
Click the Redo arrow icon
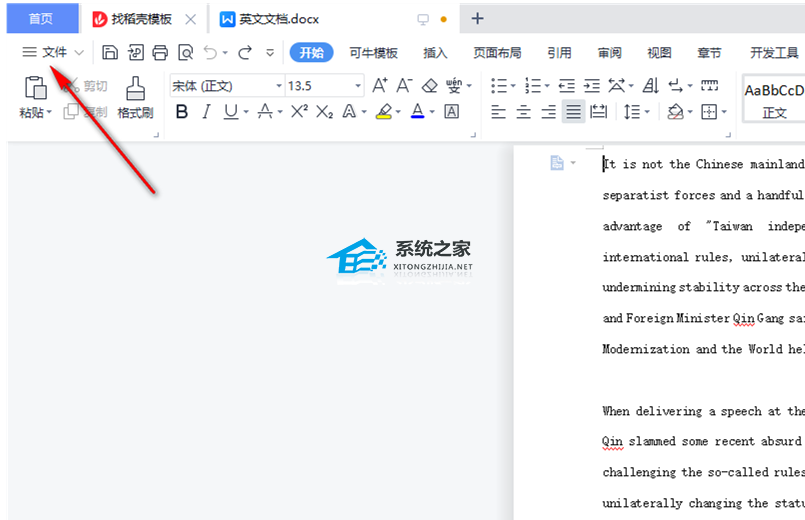point(245,52)
